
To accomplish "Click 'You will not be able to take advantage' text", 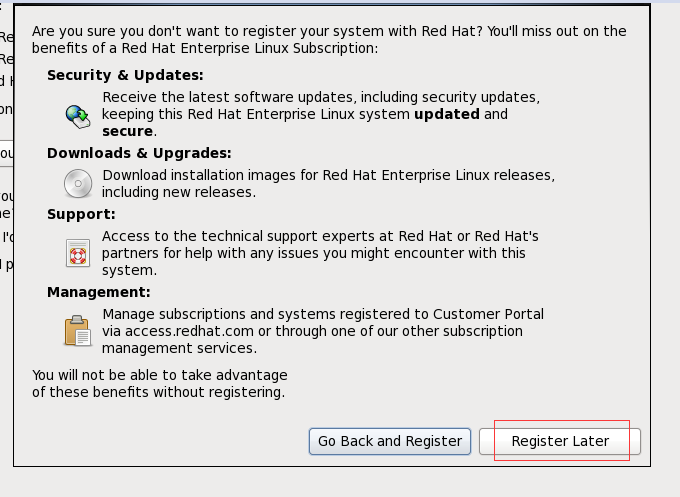I will click(x=160, y=383).
